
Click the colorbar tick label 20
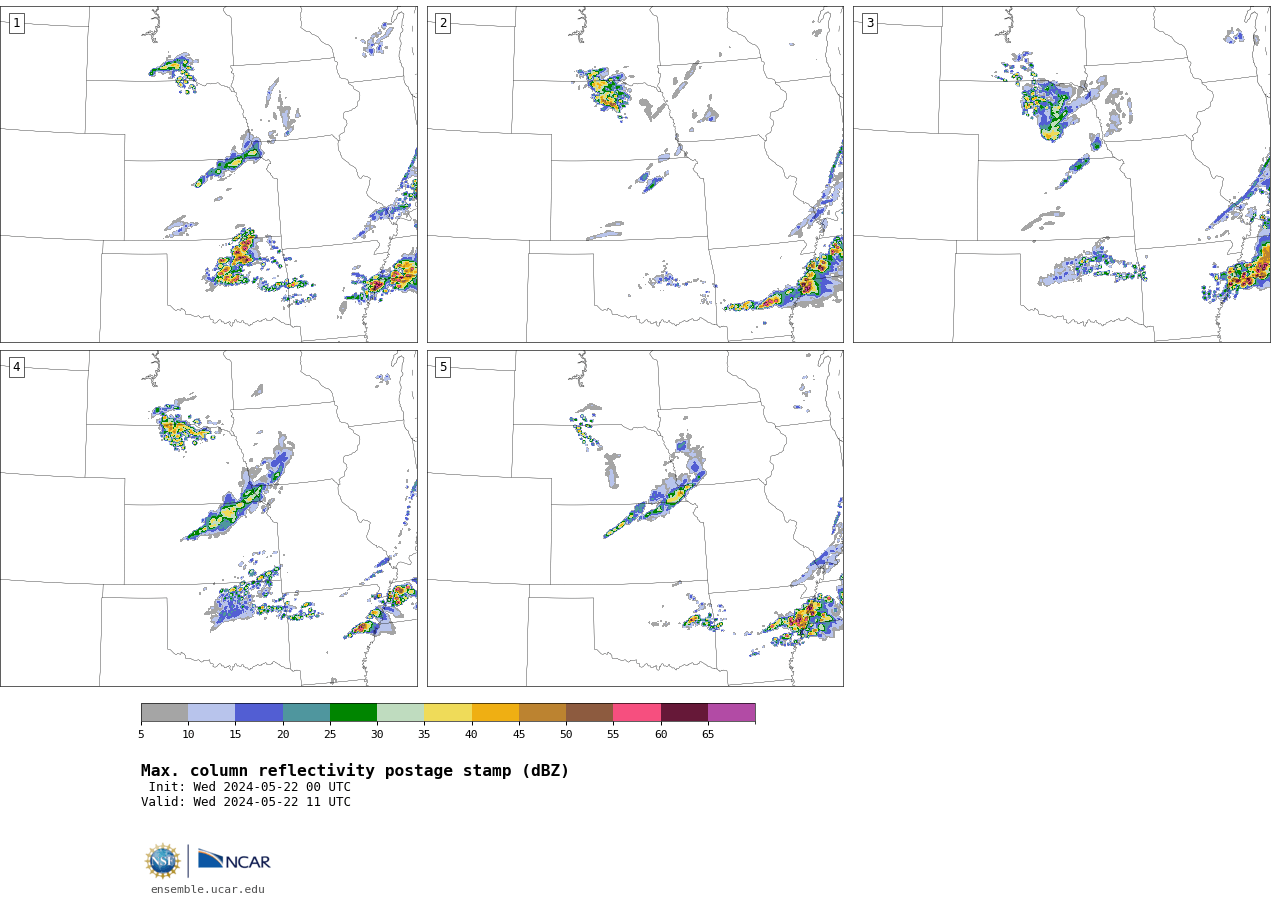[283, 735]
